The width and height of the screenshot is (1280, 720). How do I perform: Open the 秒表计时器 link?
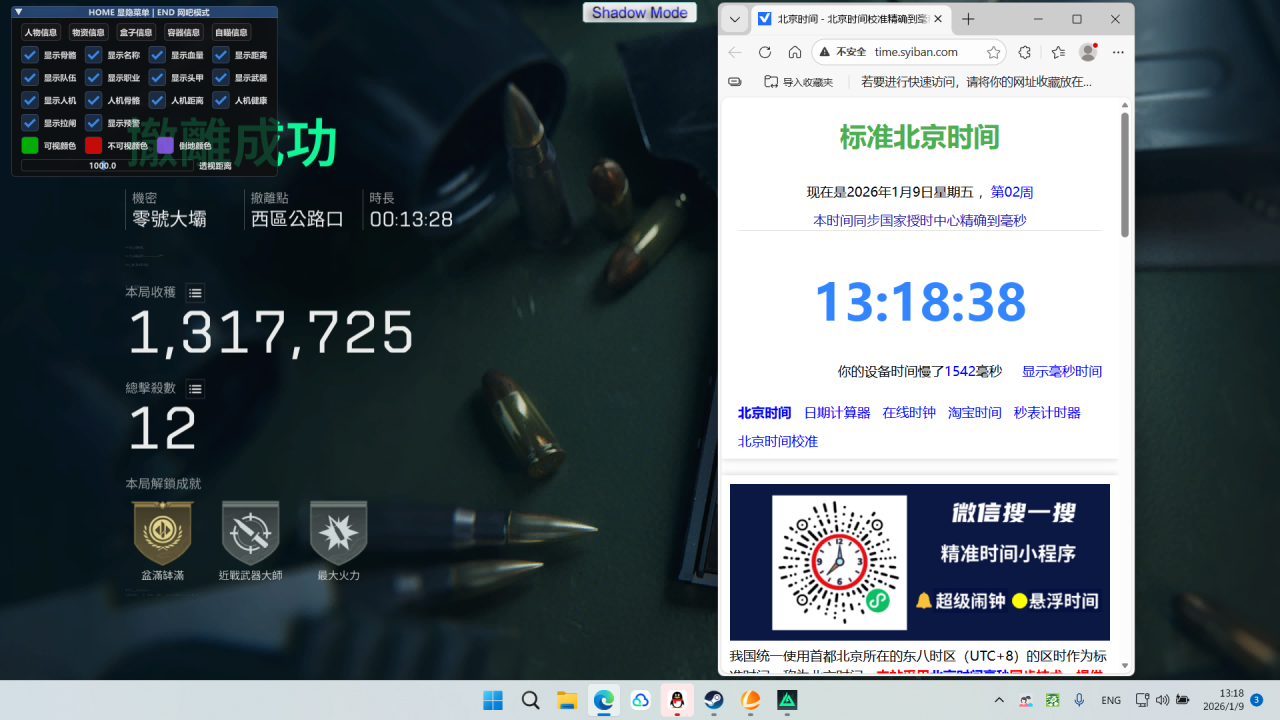coord(1046,412)
